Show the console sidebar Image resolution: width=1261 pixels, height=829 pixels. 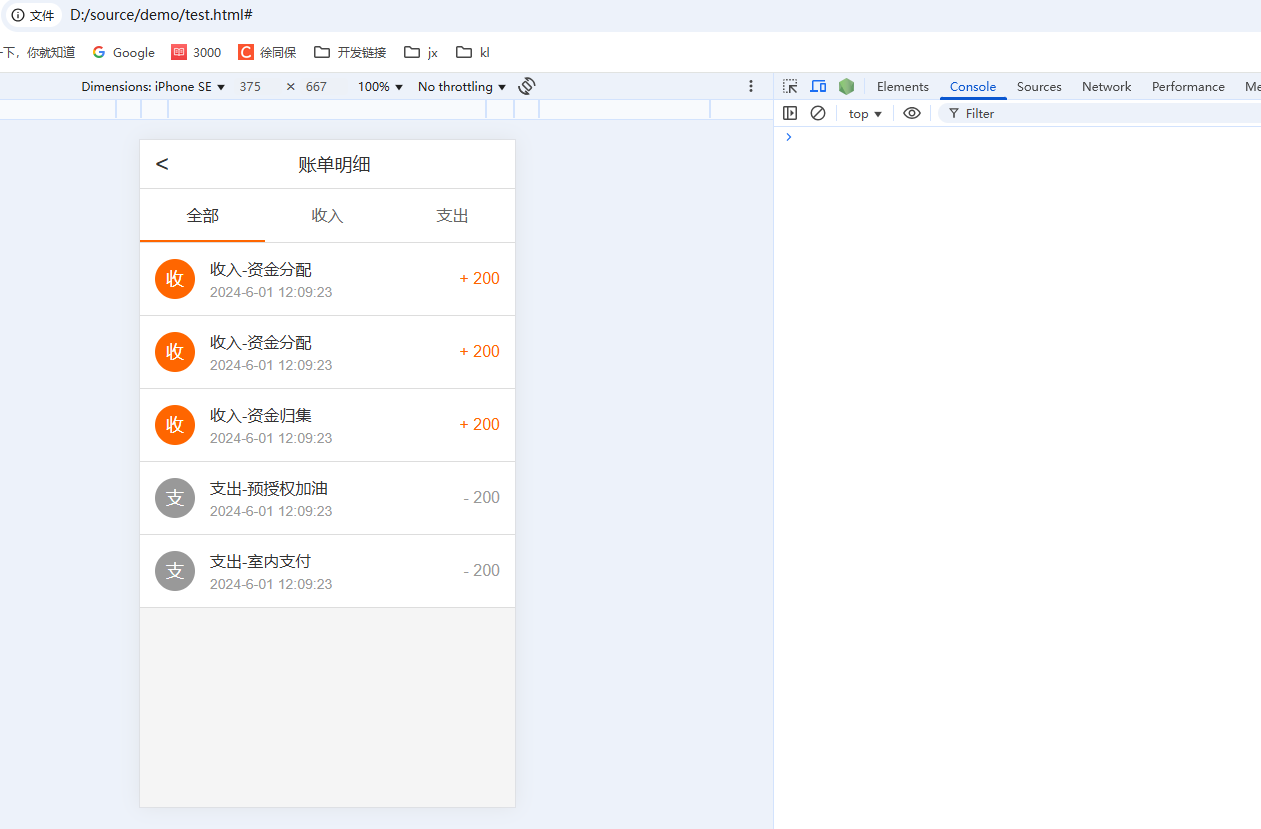pyautogui.click(x=790, y=113)
